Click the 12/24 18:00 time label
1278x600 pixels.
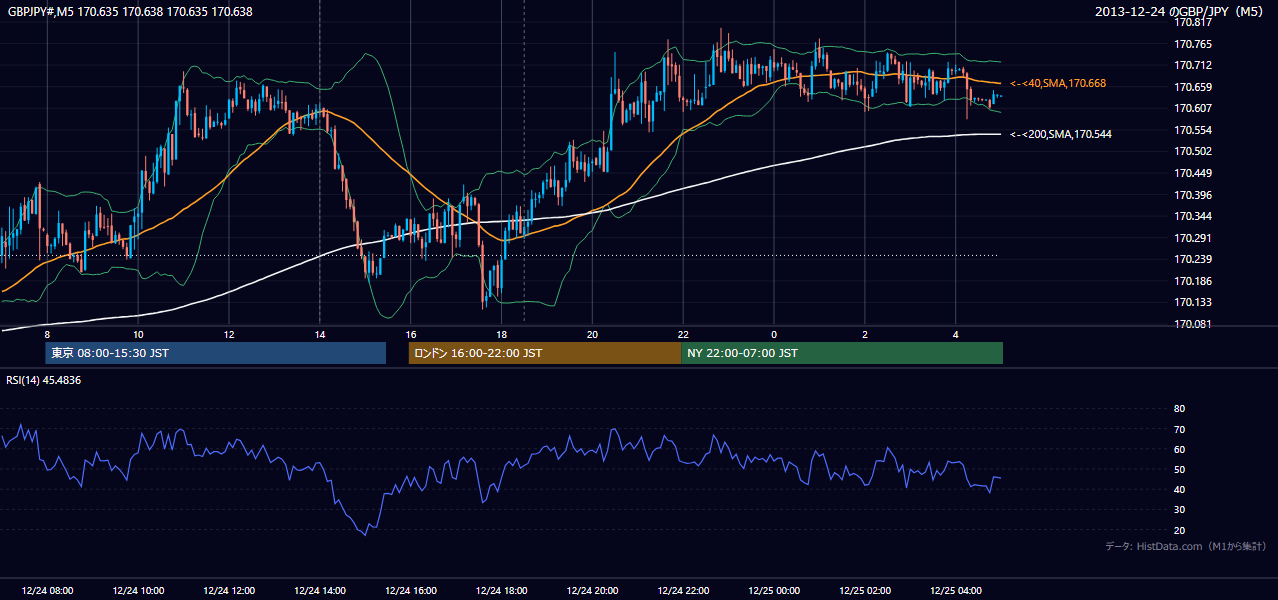coord(502,591)
